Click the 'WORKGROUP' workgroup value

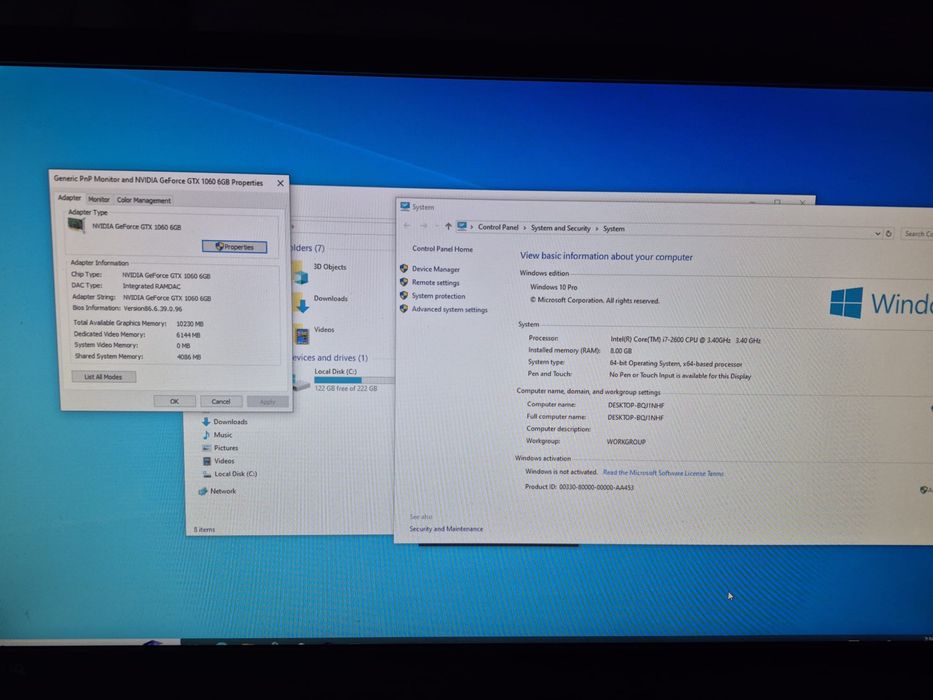pos(626,442)
